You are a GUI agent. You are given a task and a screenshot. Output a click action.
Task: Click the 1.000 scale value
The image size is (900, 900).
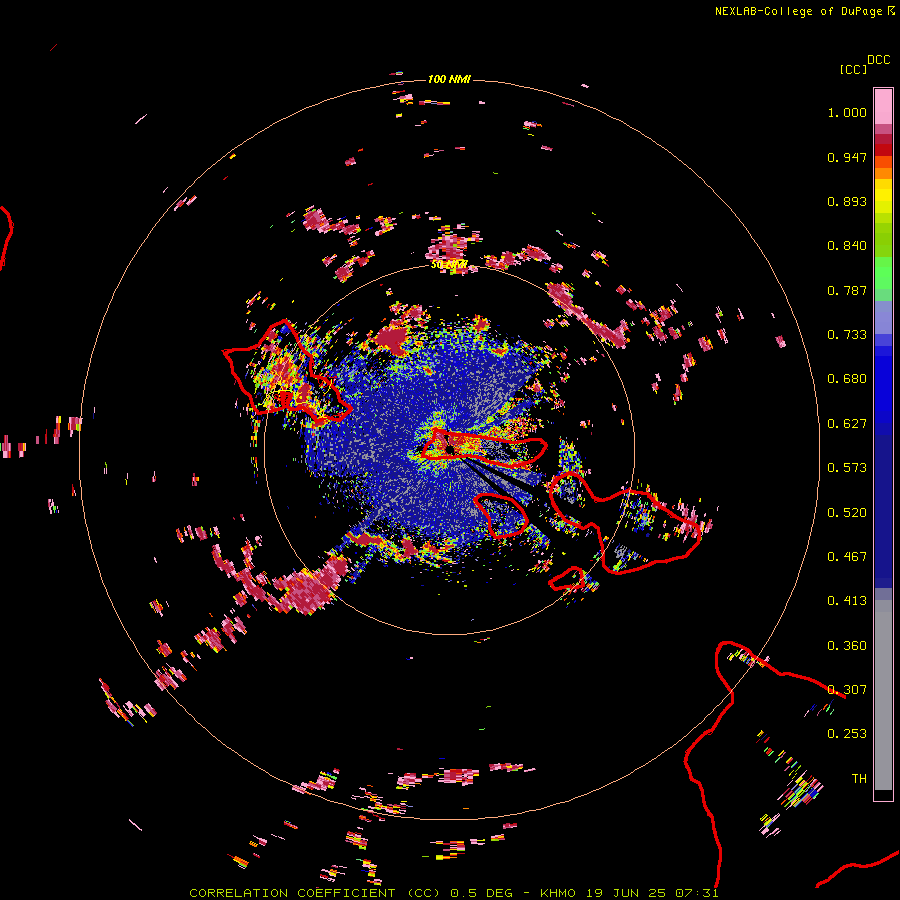click(847, 112)
